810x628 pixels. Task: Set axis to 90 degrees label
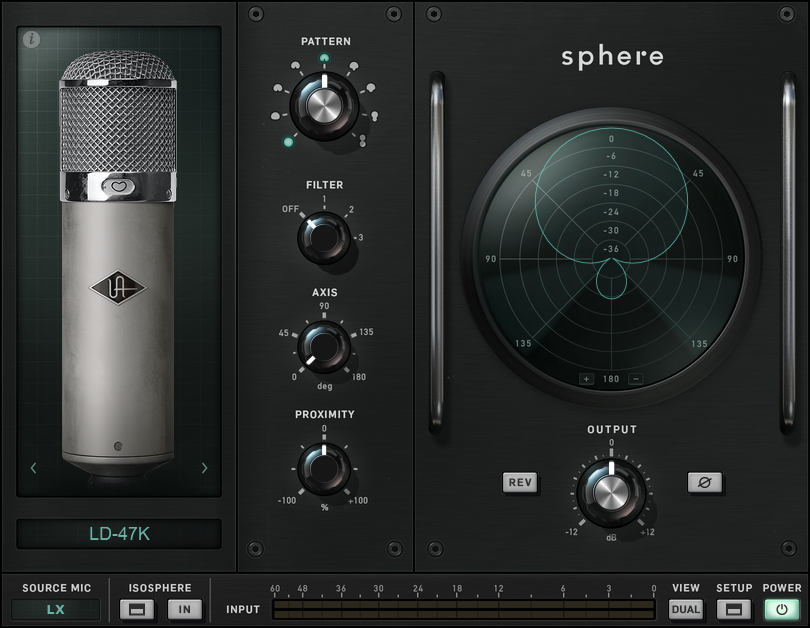point(324,306)
